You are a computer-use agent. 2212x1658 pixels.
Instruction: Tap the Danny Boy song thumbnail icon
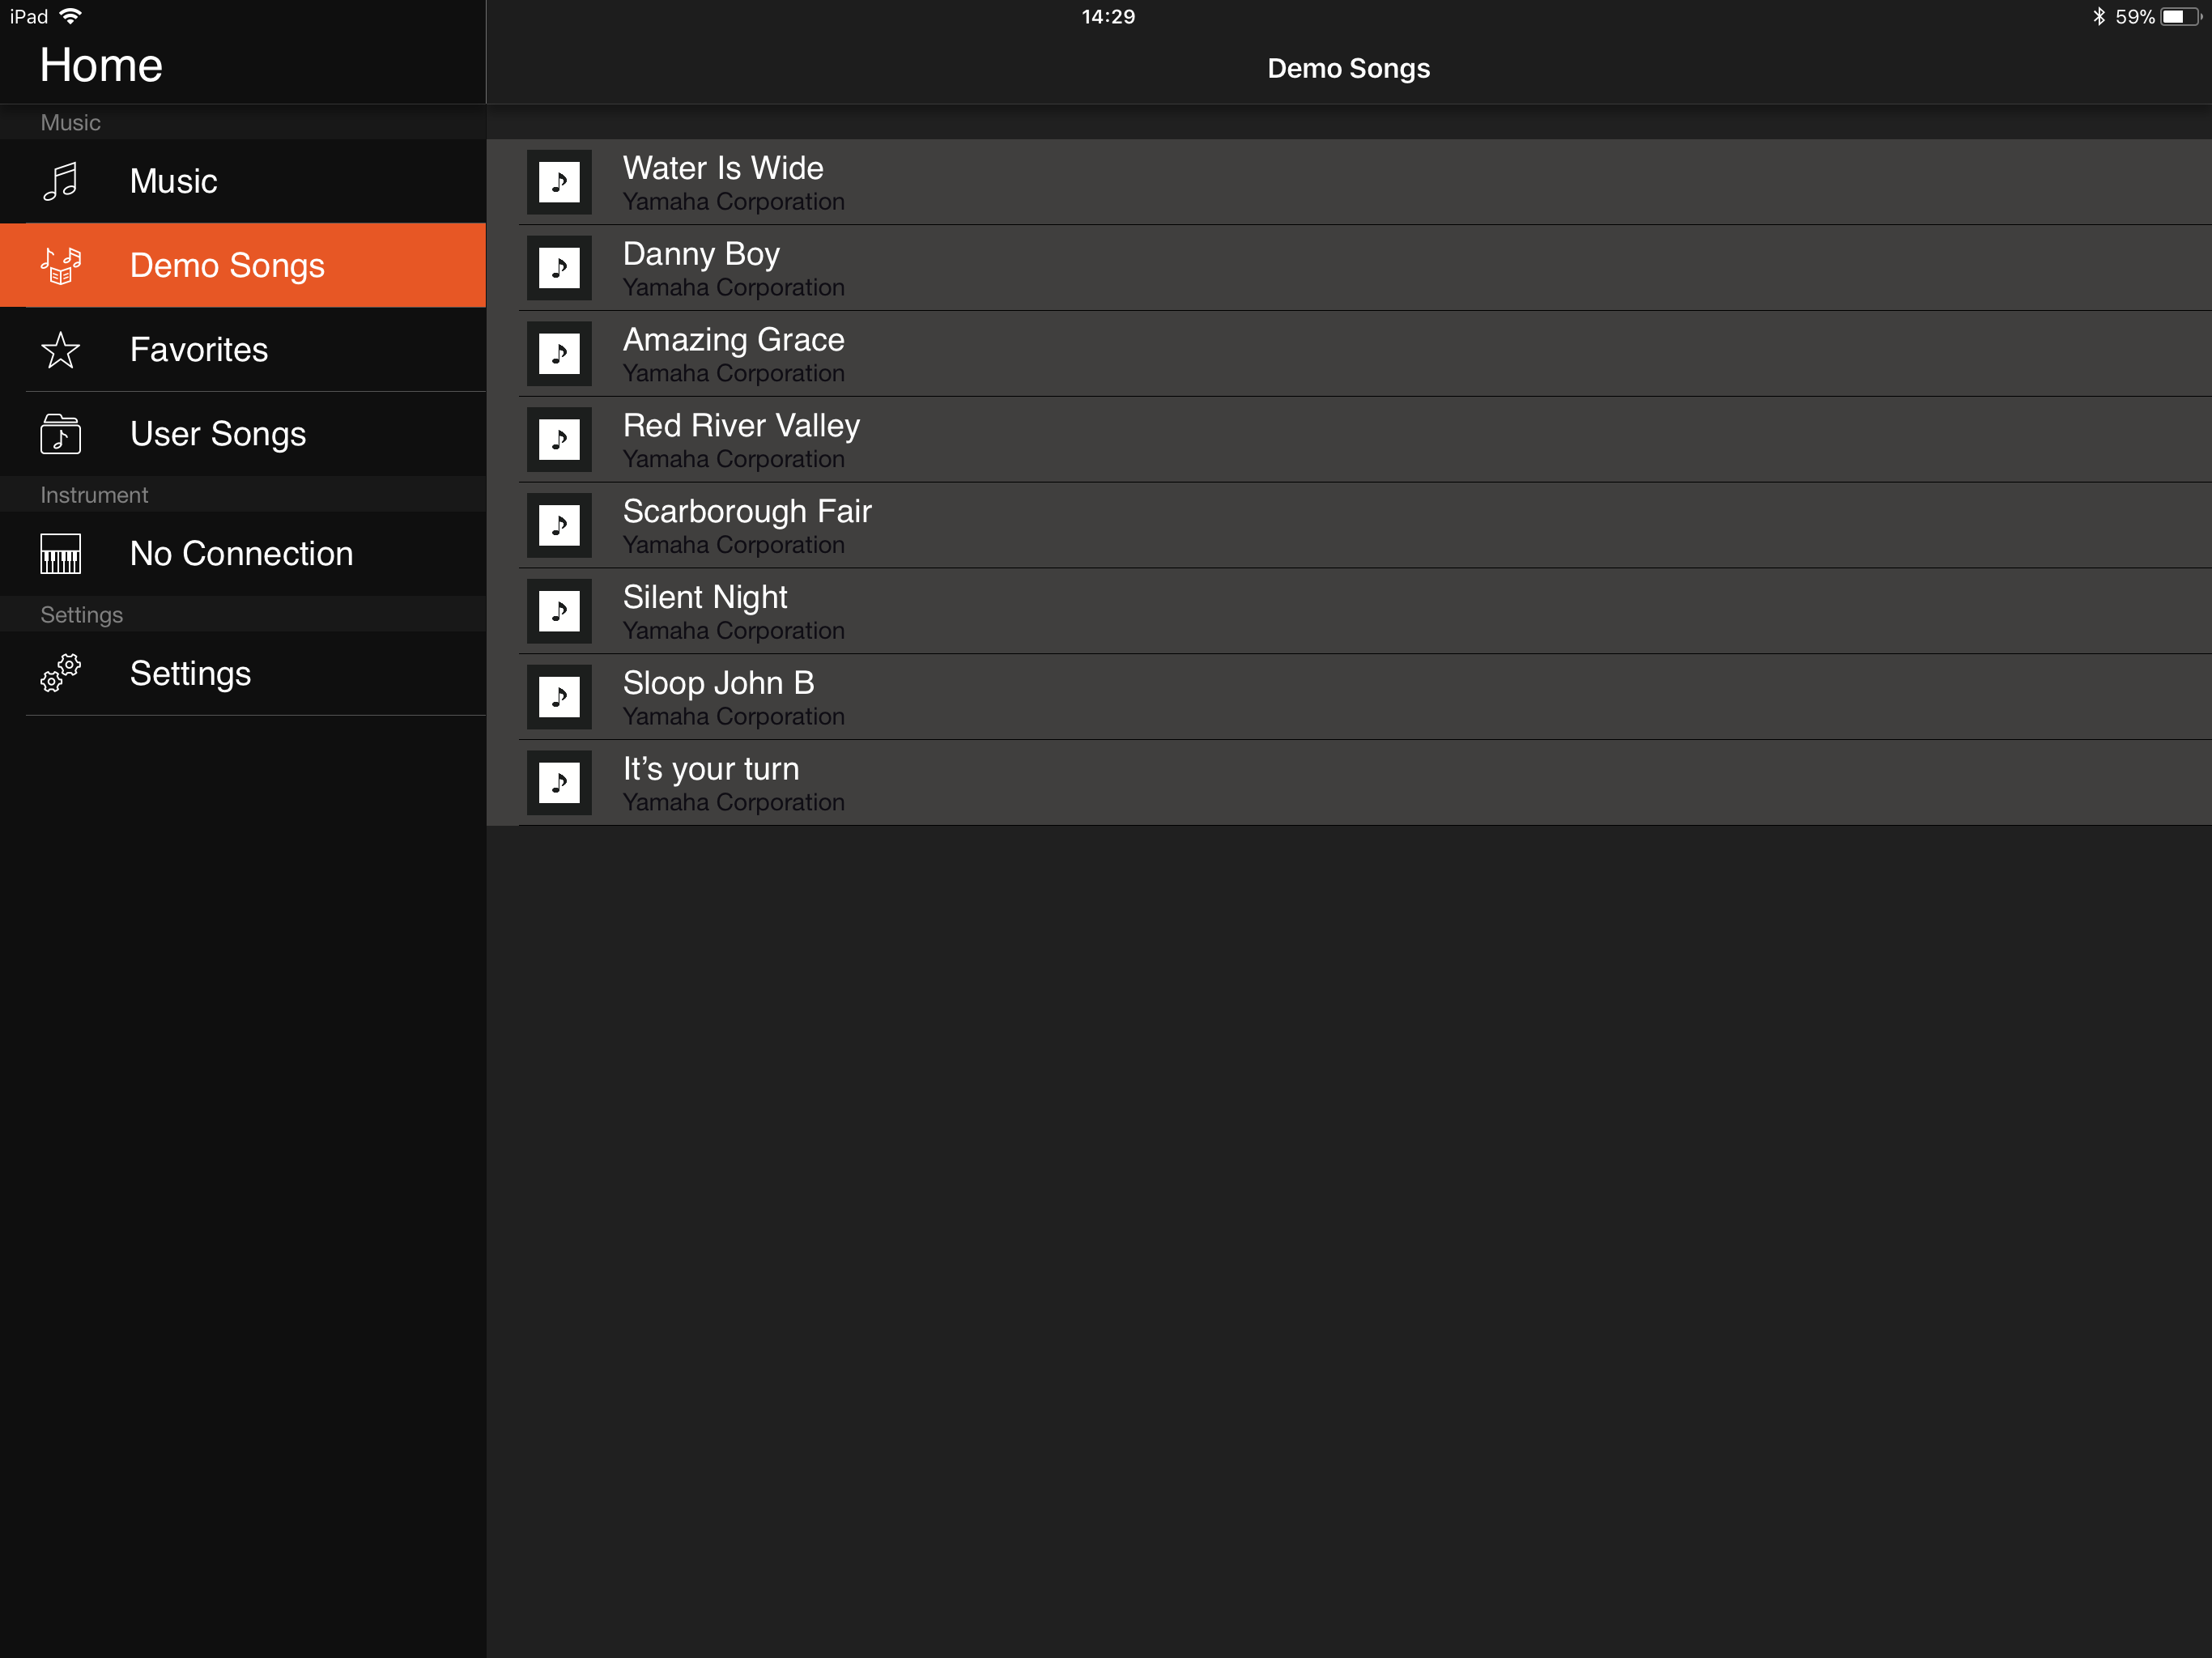tap(559, 268)
